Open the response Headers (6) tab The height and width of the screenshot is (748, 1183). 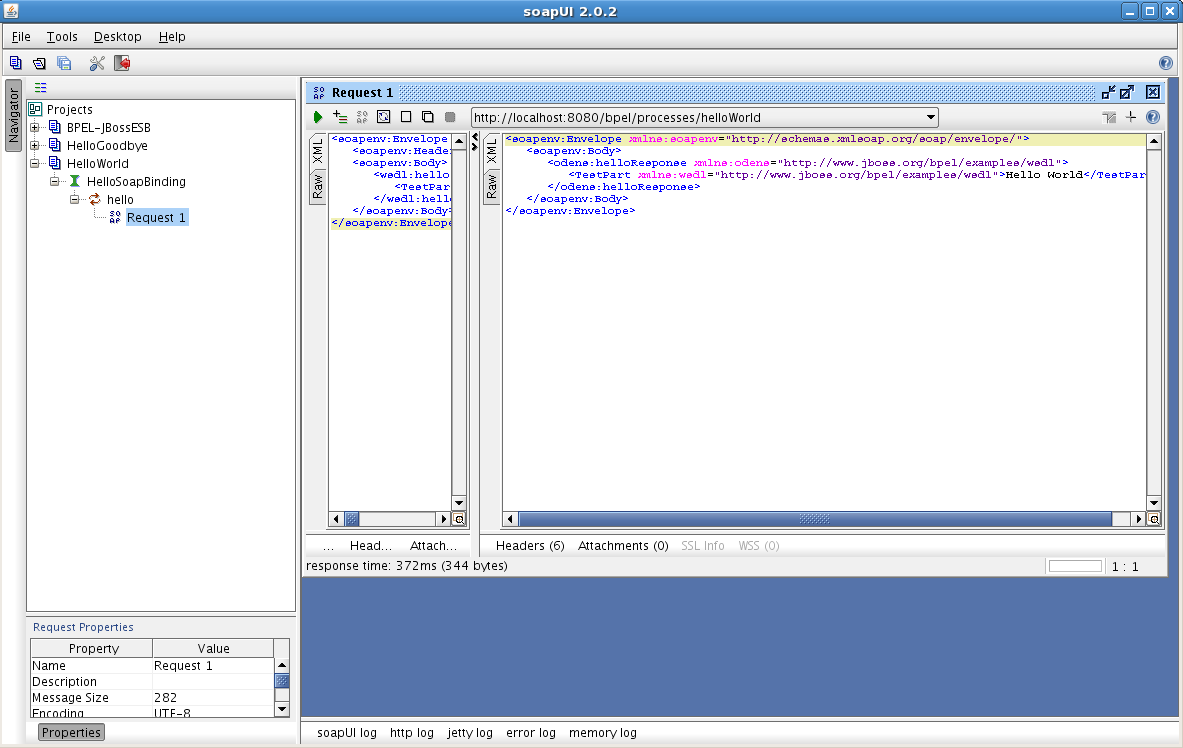[530, 546]
